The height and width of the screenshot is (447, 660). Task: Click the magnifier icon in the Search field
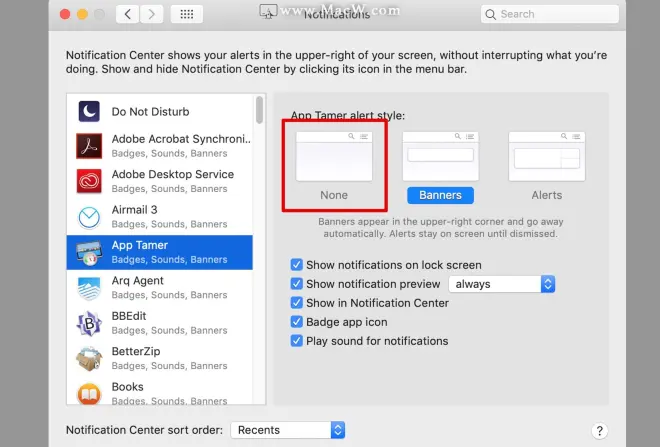pos(490,14)
